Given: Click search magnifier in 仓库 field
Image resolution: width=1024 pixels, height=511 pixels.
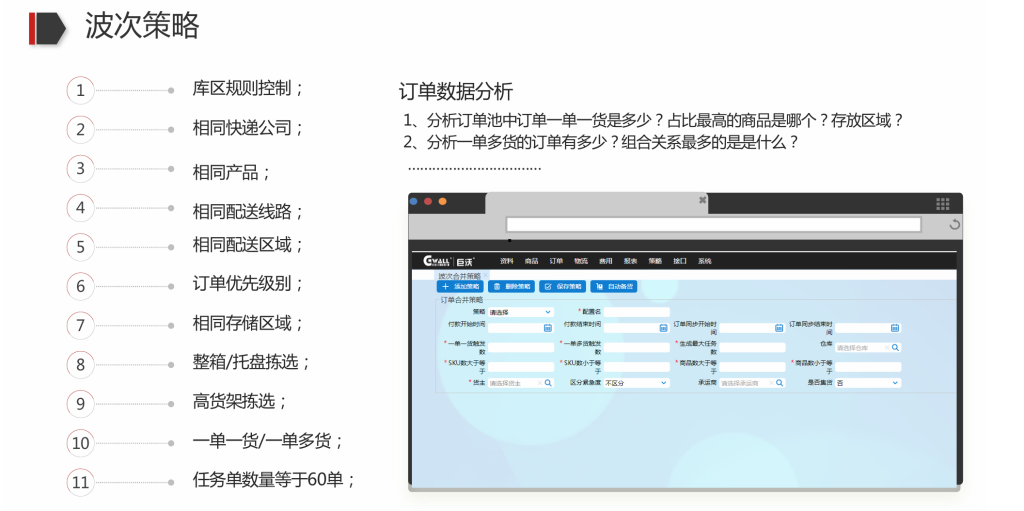Looking at the screenshot, I should 895,348.
